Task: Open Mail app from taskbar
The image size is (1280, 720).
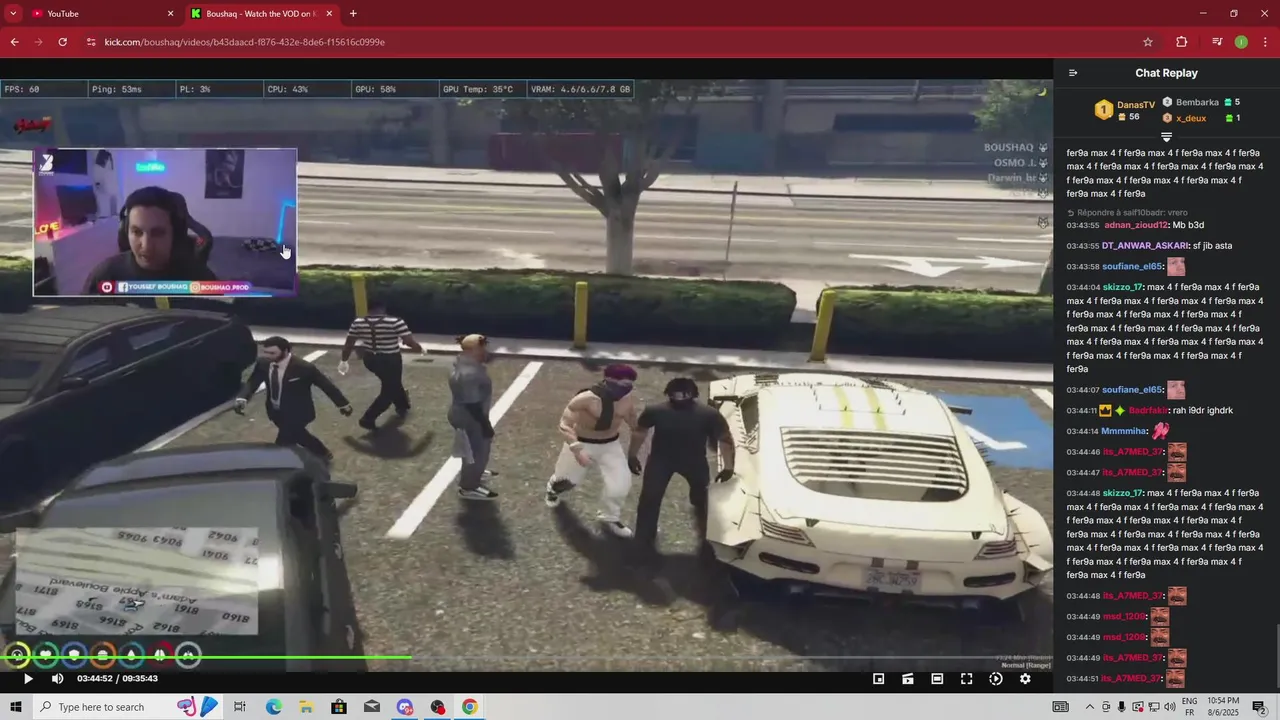Action: 372,707
